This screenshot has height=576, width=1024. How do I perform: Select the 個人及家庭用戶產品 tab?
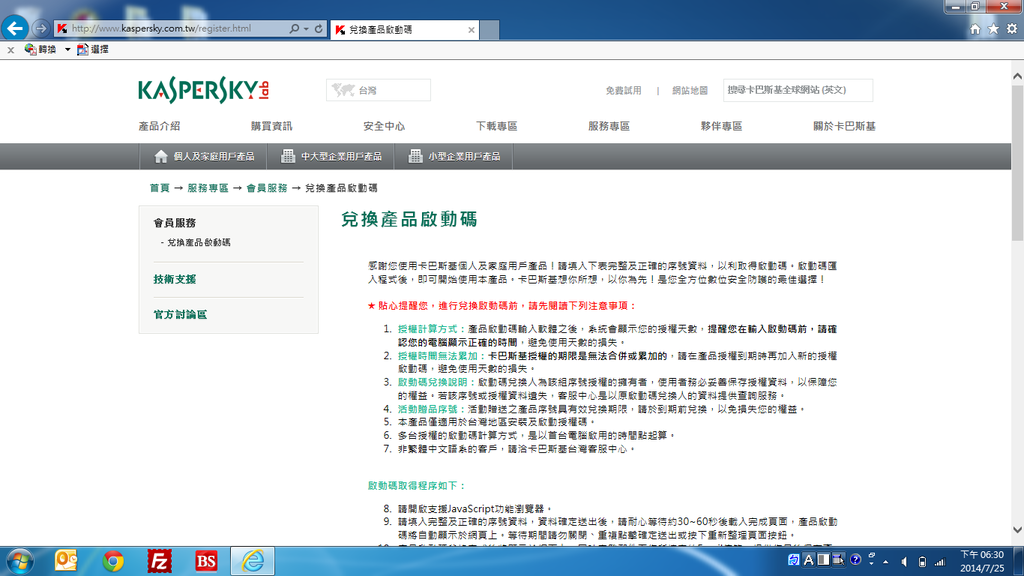click(x=204, y=157)
